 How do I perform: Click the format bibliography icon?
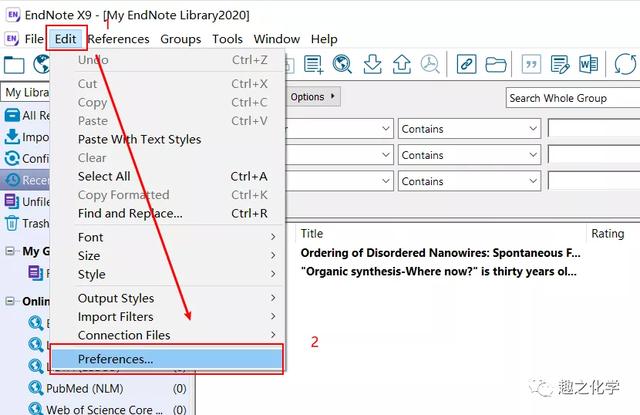coord(560,64)
